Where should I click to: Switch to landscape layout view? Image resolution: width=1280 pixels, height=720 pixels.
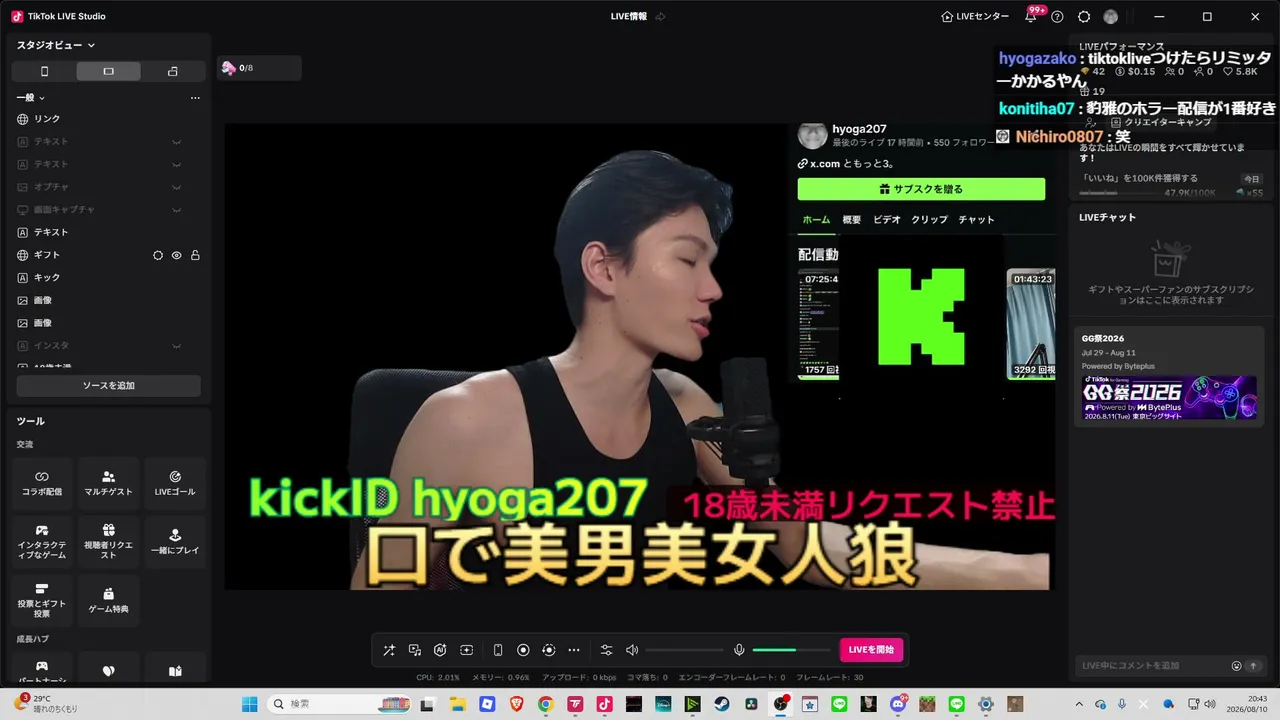coord(108,71)
